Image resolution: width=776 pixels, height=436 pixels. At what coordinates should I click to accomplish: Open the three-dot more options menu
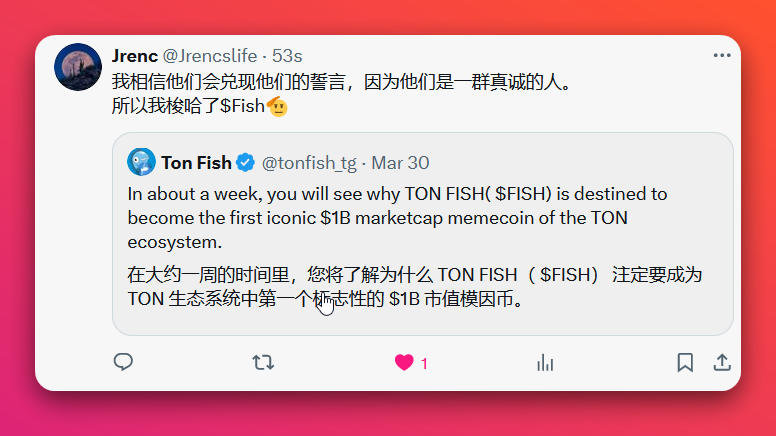pyautogui.click(x=722, y=55)
